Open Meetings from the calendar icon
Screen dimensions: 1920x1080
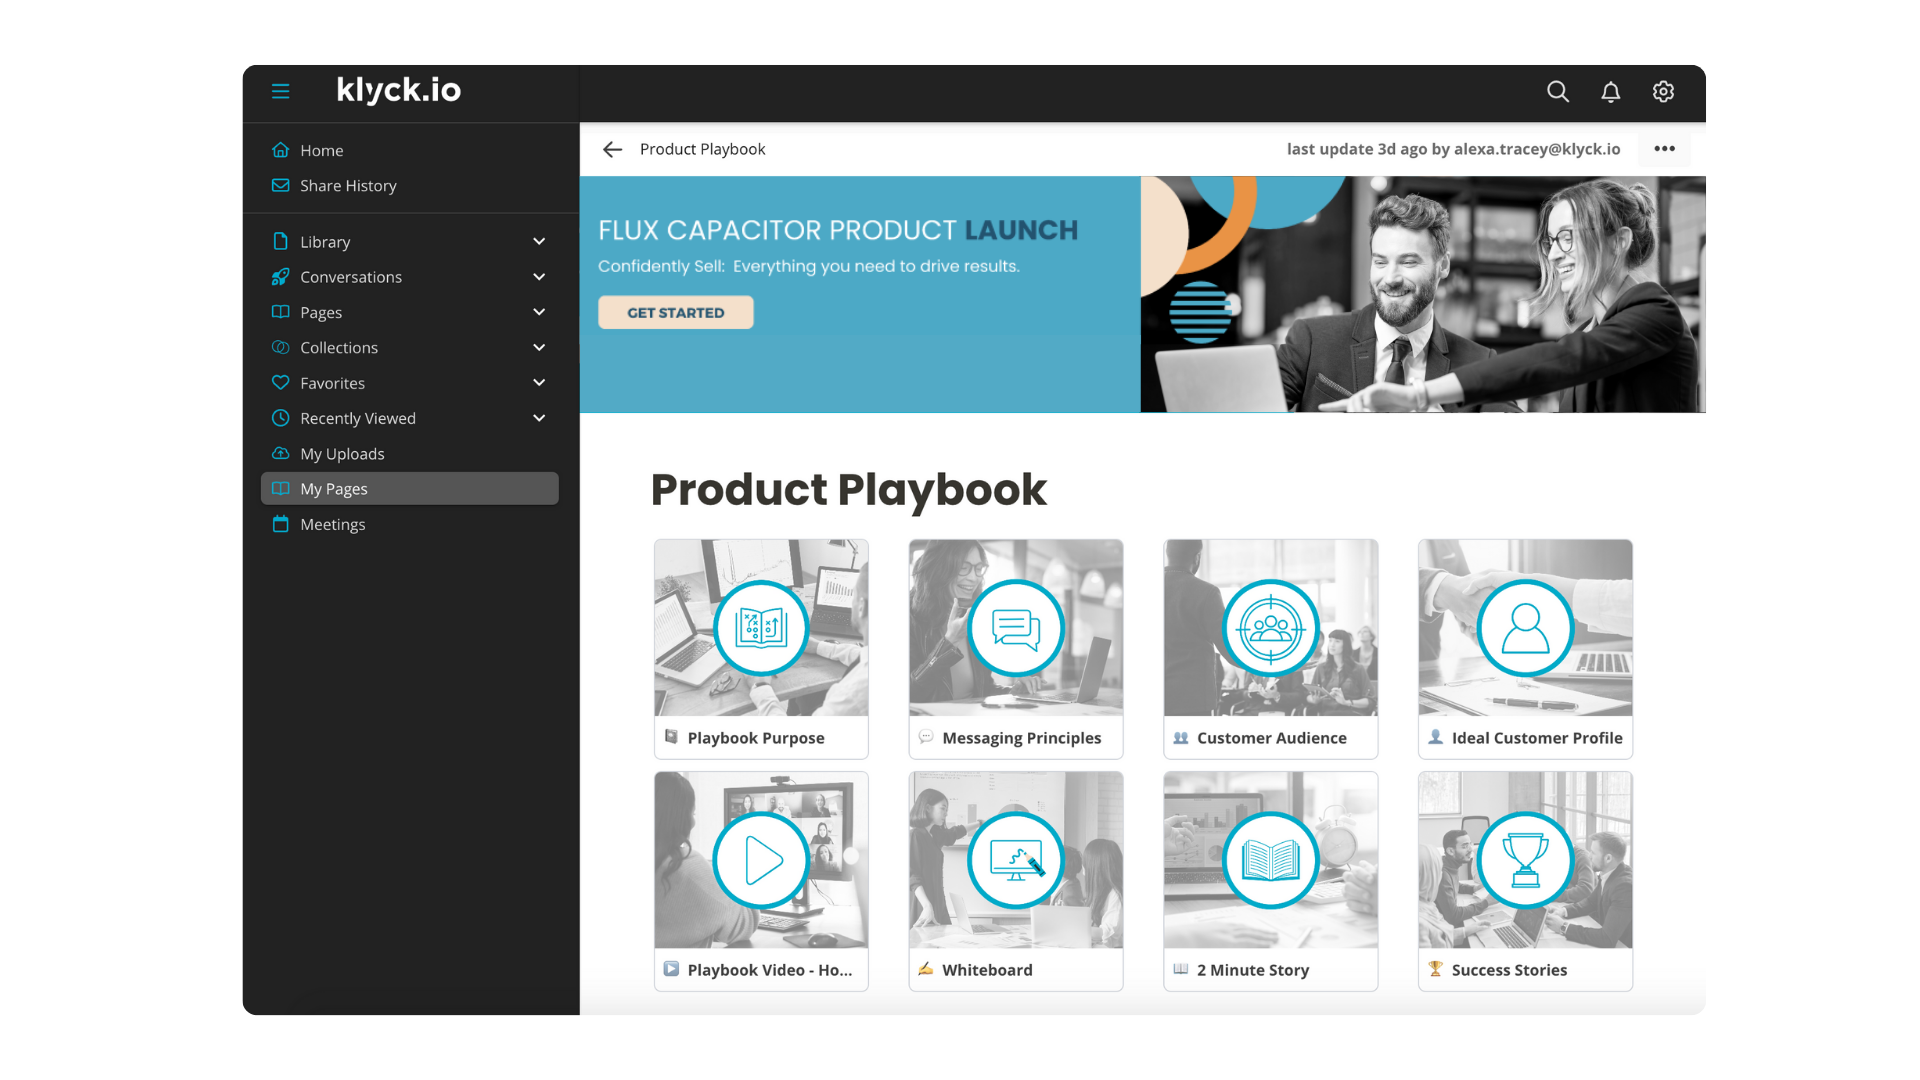click(x=280, y=524)
